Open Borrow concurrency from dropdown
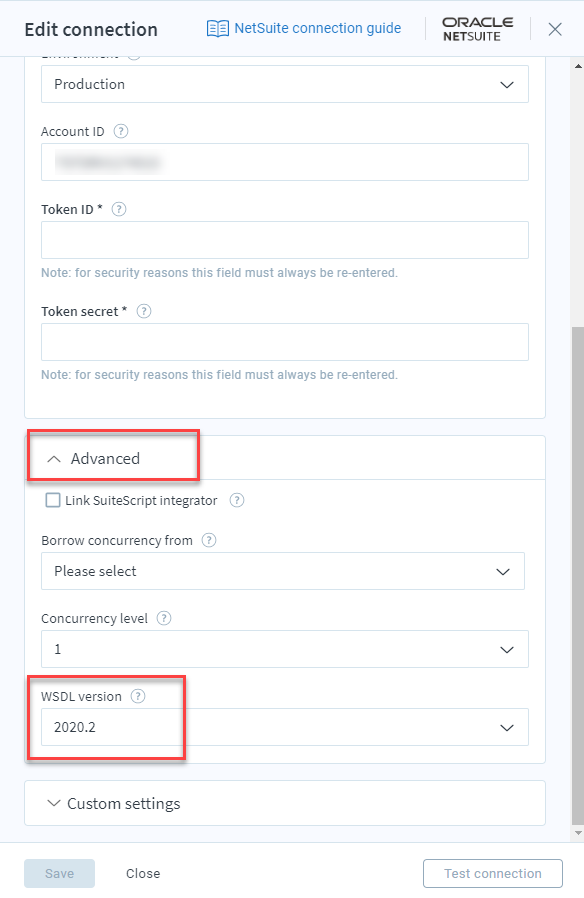 [x=283, y=571]
